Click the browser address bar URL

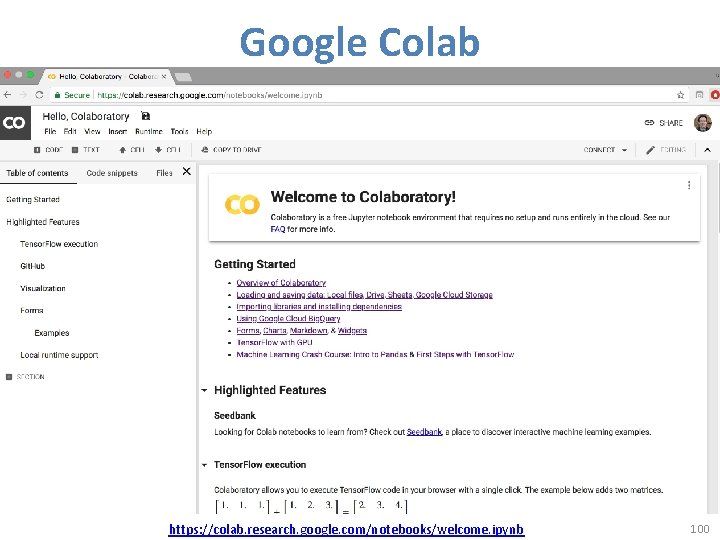(x=209, y=95)
